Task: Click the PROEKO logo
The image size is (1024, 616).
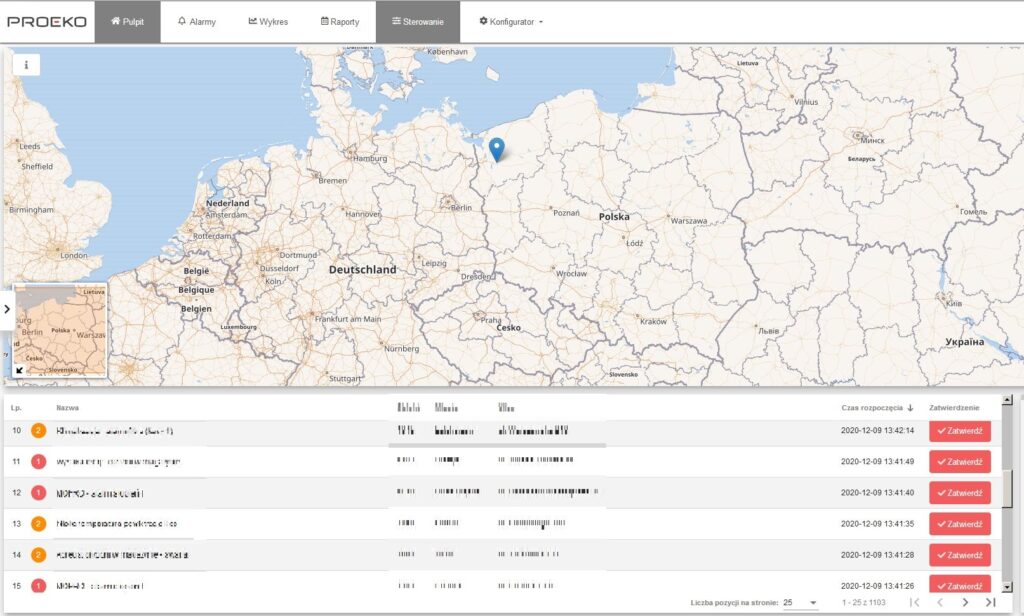Action: pos(47,21)
